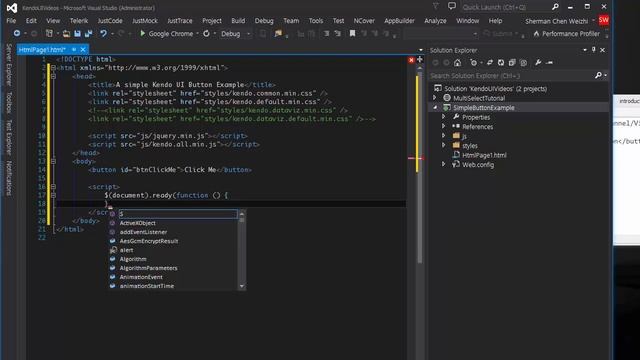Click the Quick Launch magnifier icon
The image size is (640, 360).
555,7
